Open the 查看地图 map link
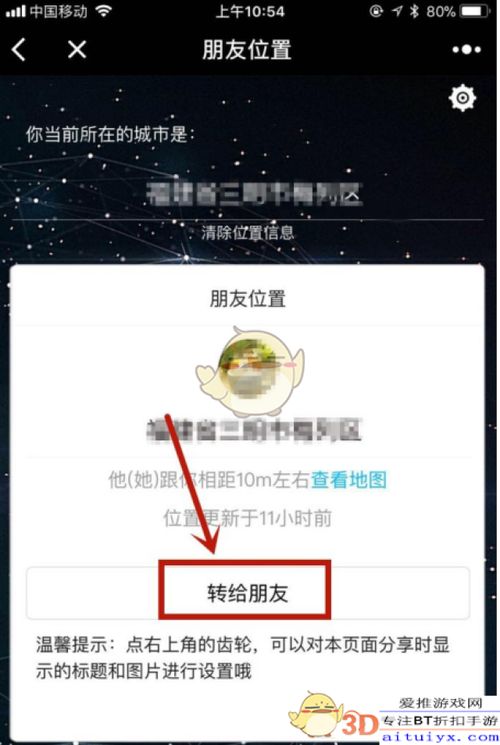The image size is (500, 745). point(349,480)
